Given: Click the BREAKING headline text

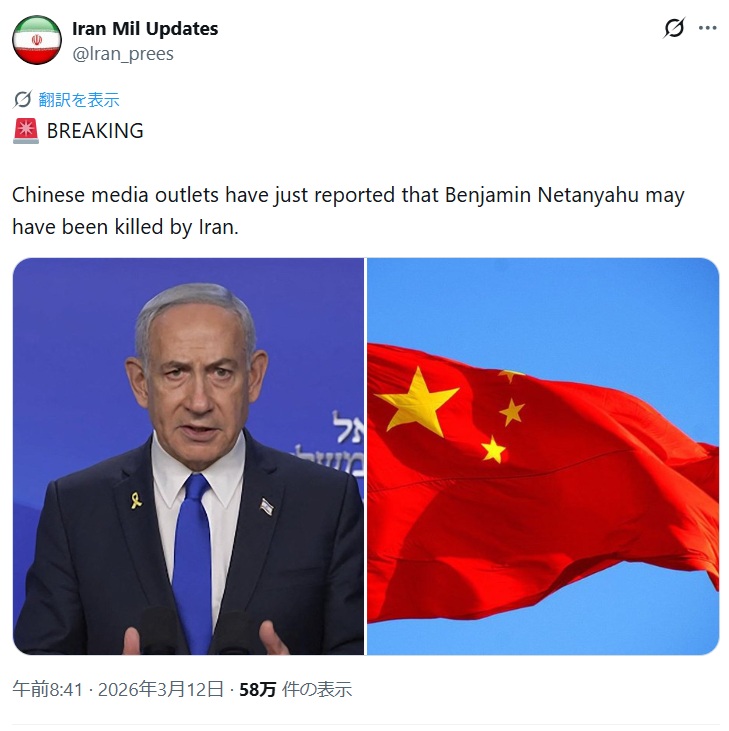Looking at the screenshot, I should 95,131.
